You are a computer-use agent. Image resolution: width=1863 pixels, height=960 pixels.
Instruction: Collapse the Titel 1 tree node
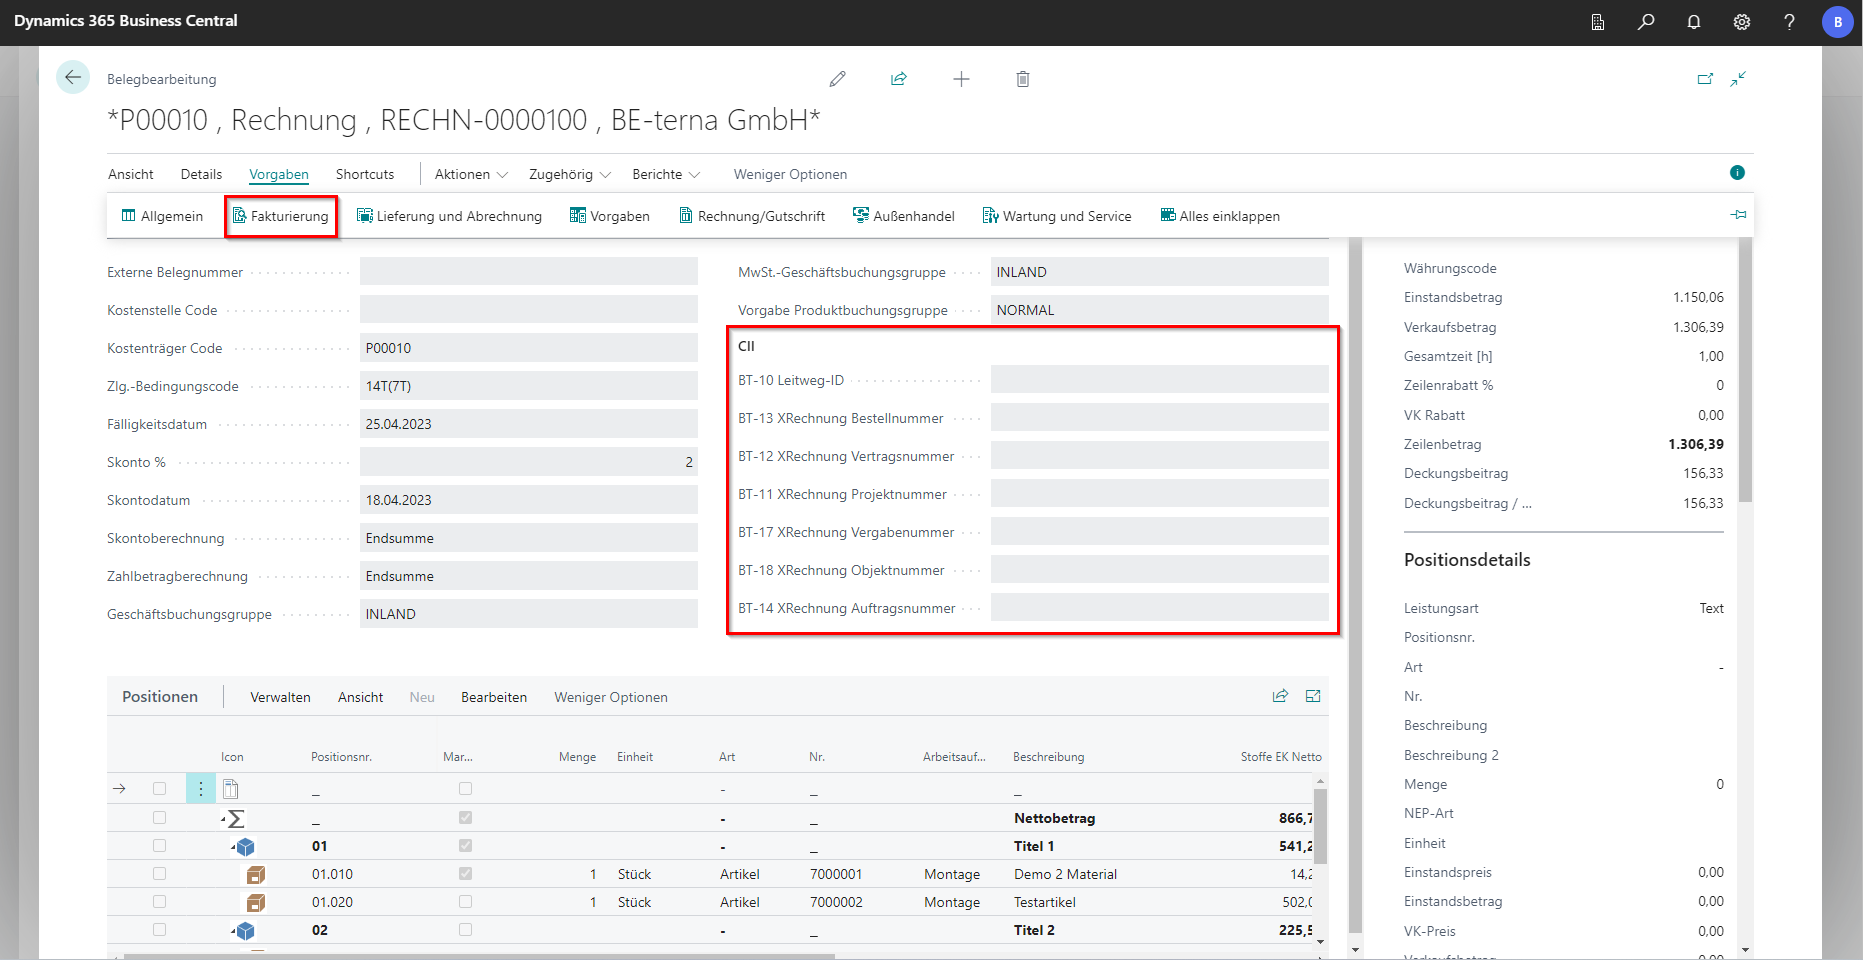click(234, 847)
